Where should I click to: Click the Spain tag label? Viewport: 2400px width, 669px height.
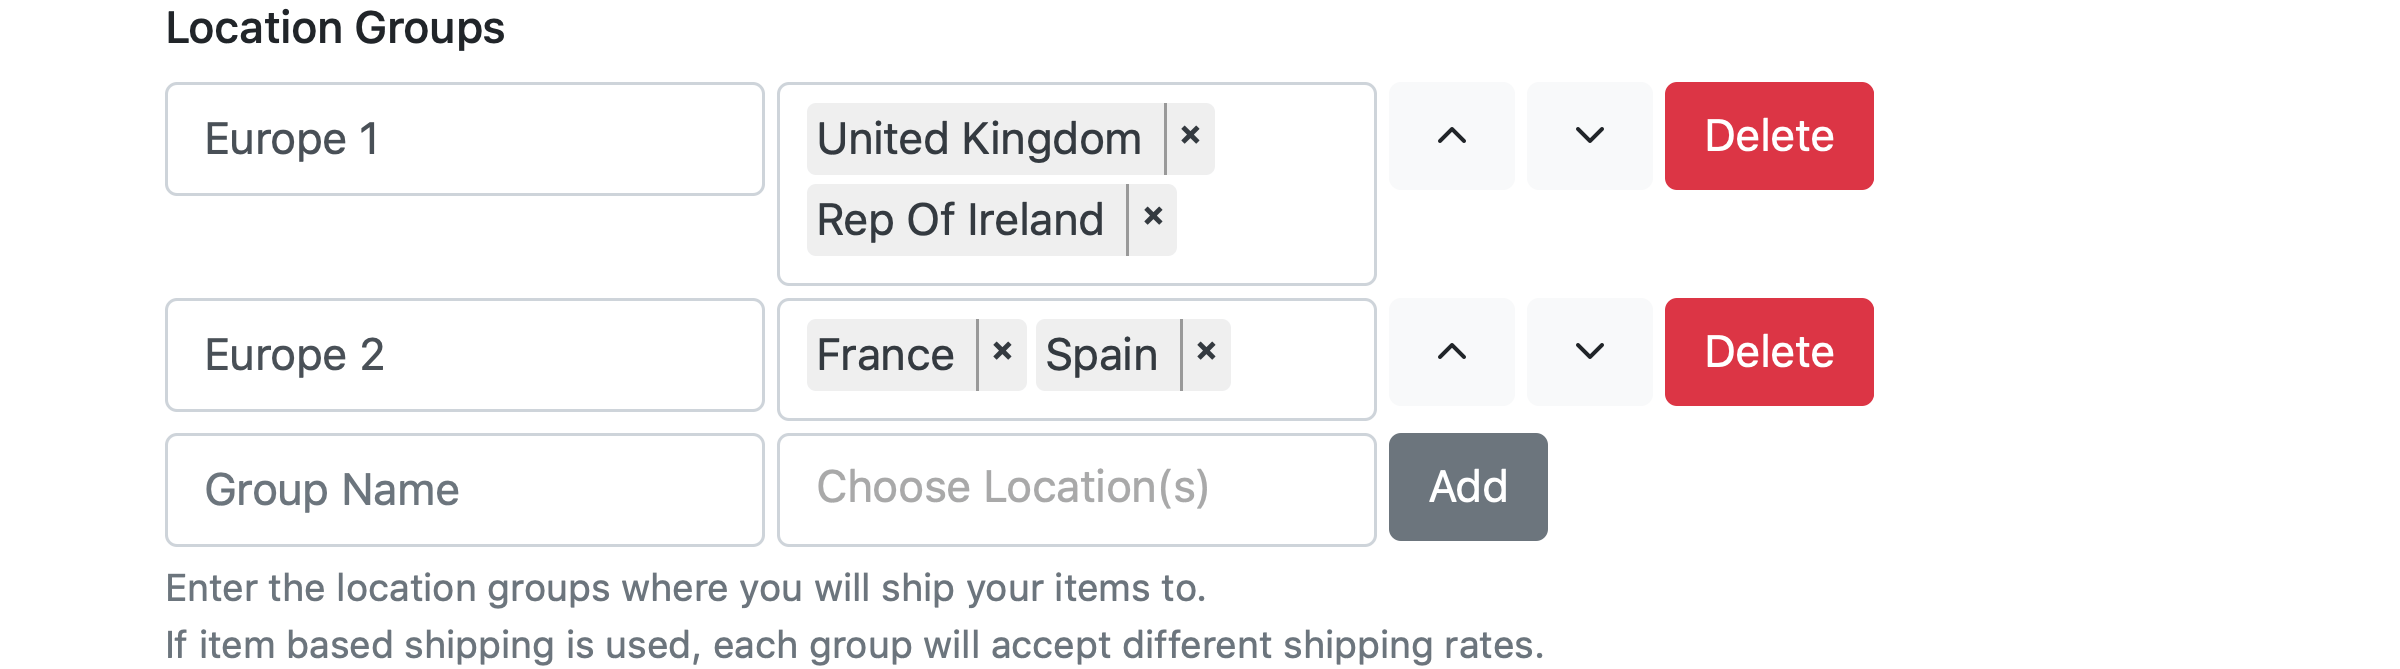(1102, 355)
